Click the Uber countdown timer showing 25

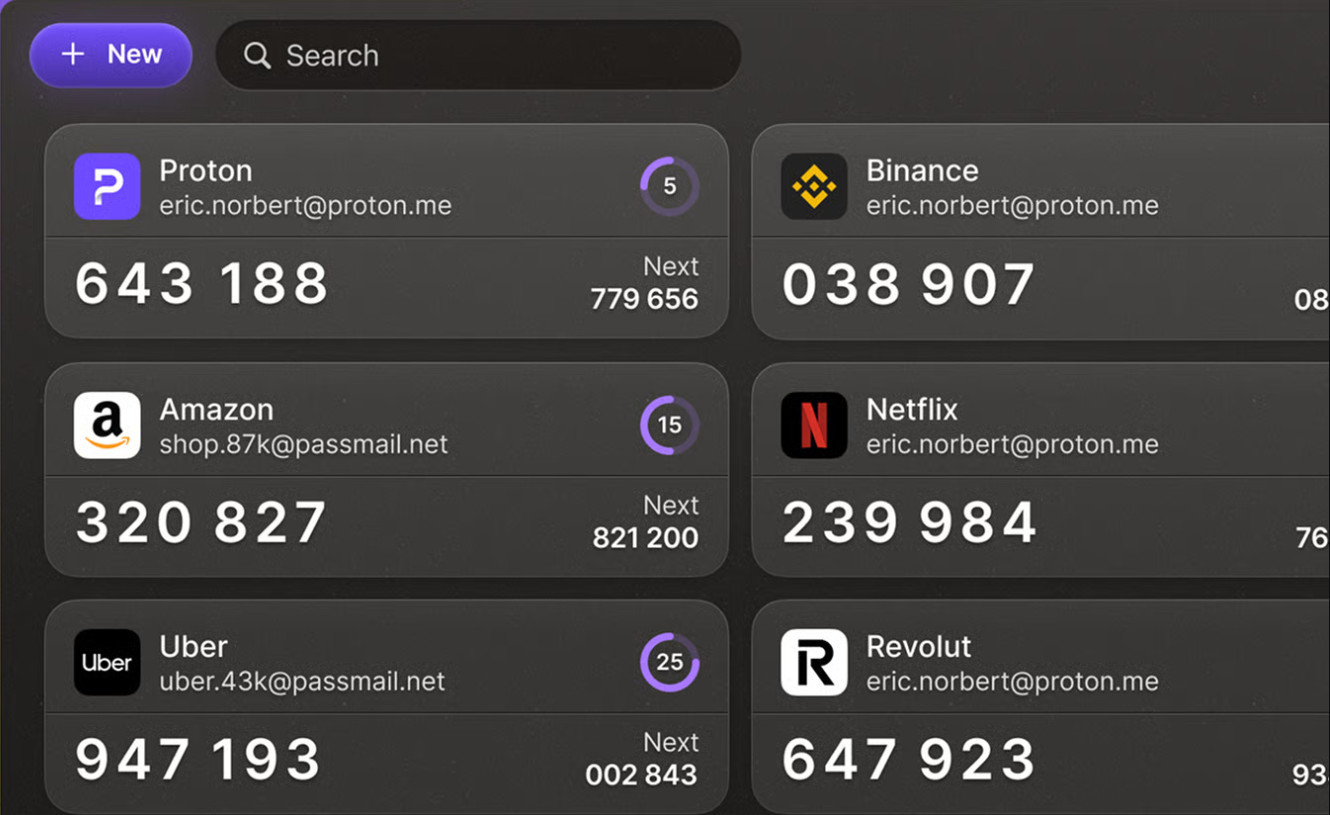(x=669, y=662)
